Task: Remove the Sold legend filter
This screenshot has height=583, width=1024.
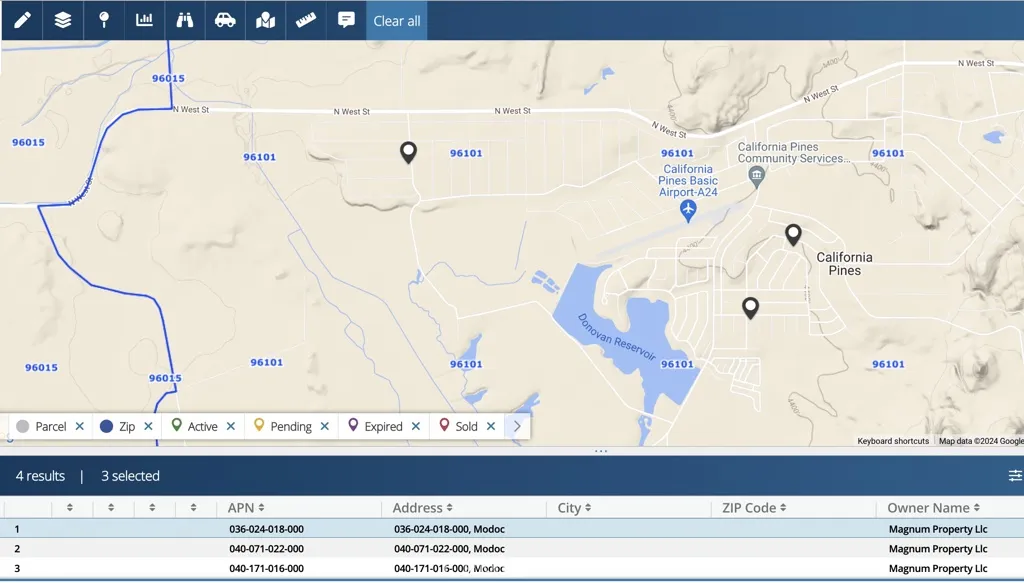Action: (491, 426)
